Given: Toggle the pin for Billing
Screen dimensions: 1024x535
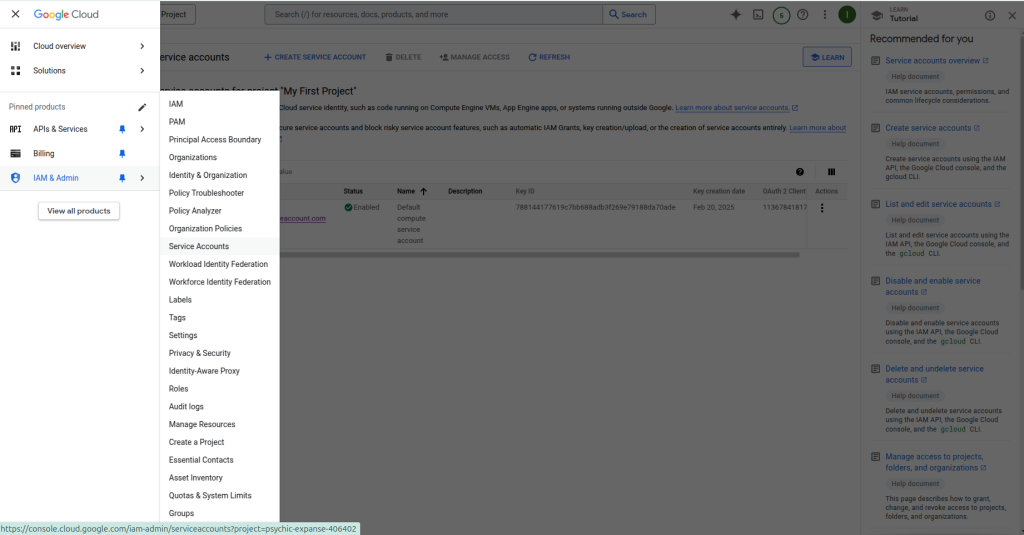Looking at the screenshot, I should click(x=122, y=154).
